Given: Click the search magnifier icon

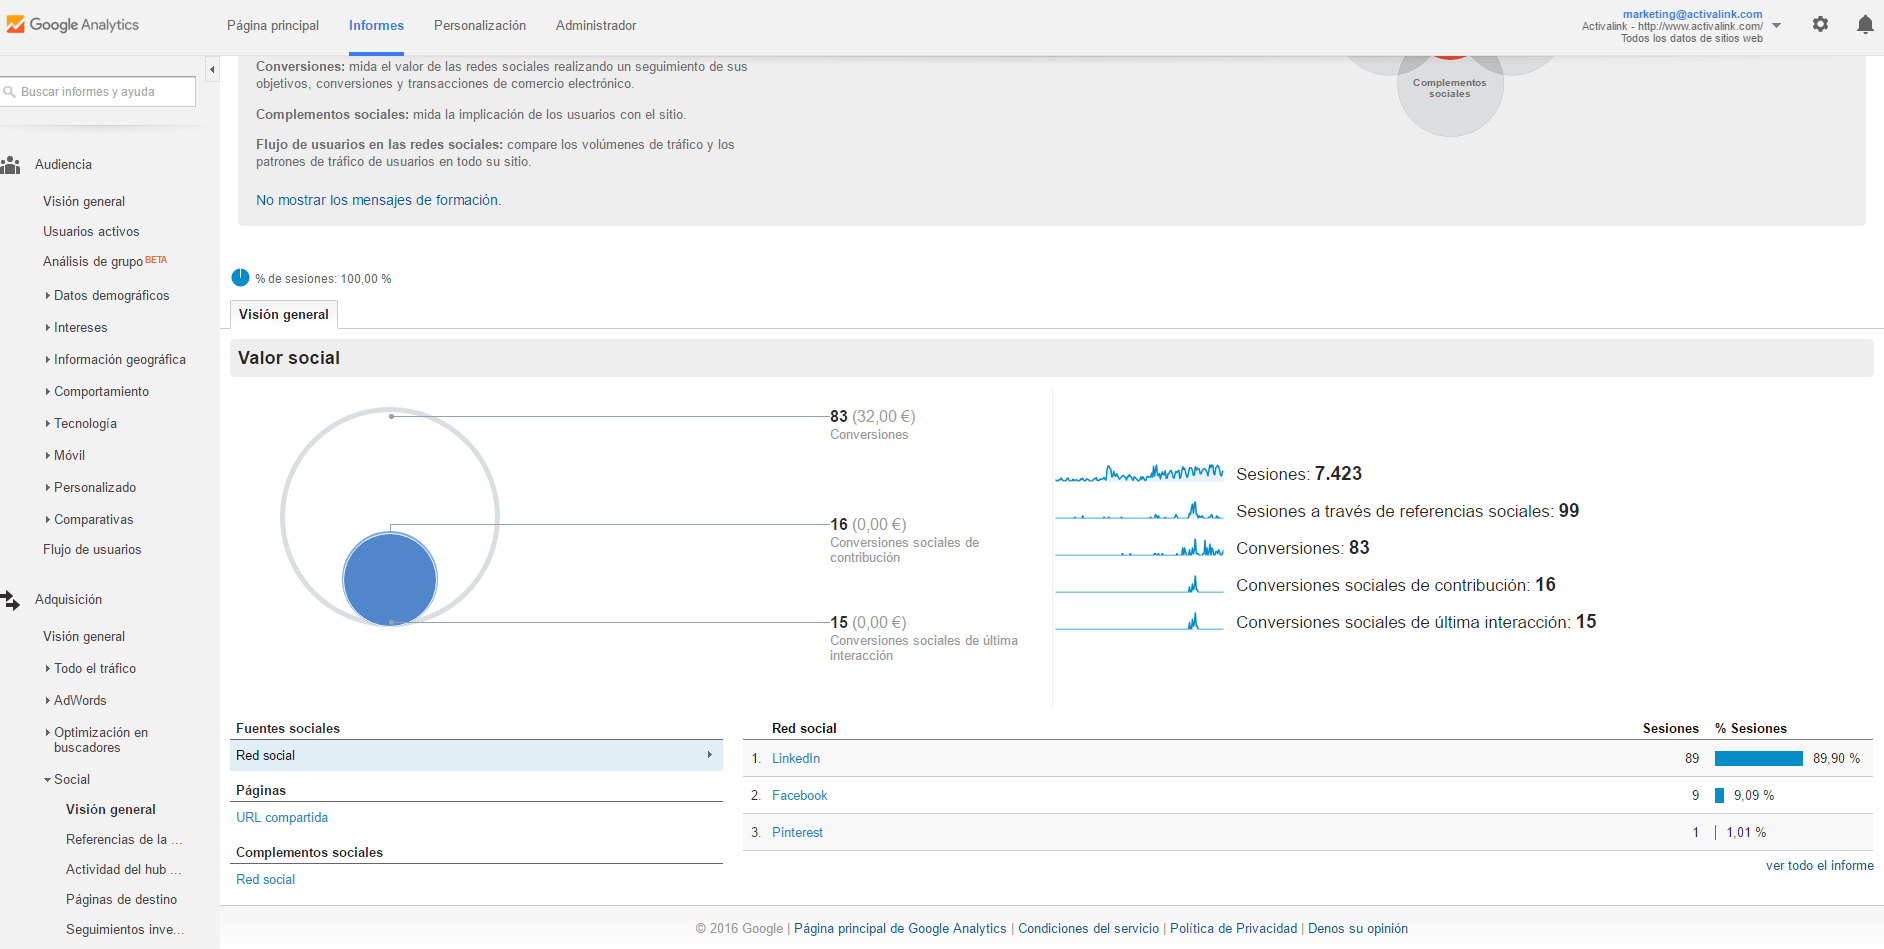Looking at the screenshot, I should point(10,91).
